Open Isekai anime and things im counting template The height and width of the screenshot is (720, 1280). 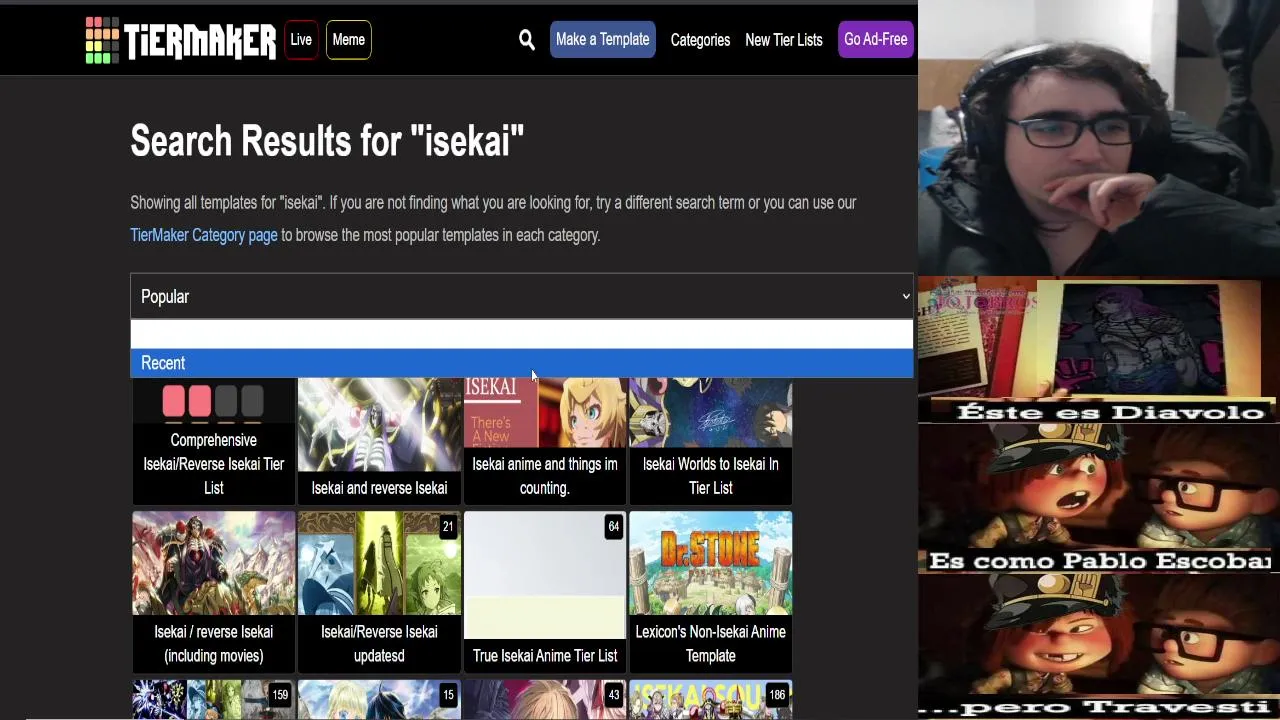[545, 440]
